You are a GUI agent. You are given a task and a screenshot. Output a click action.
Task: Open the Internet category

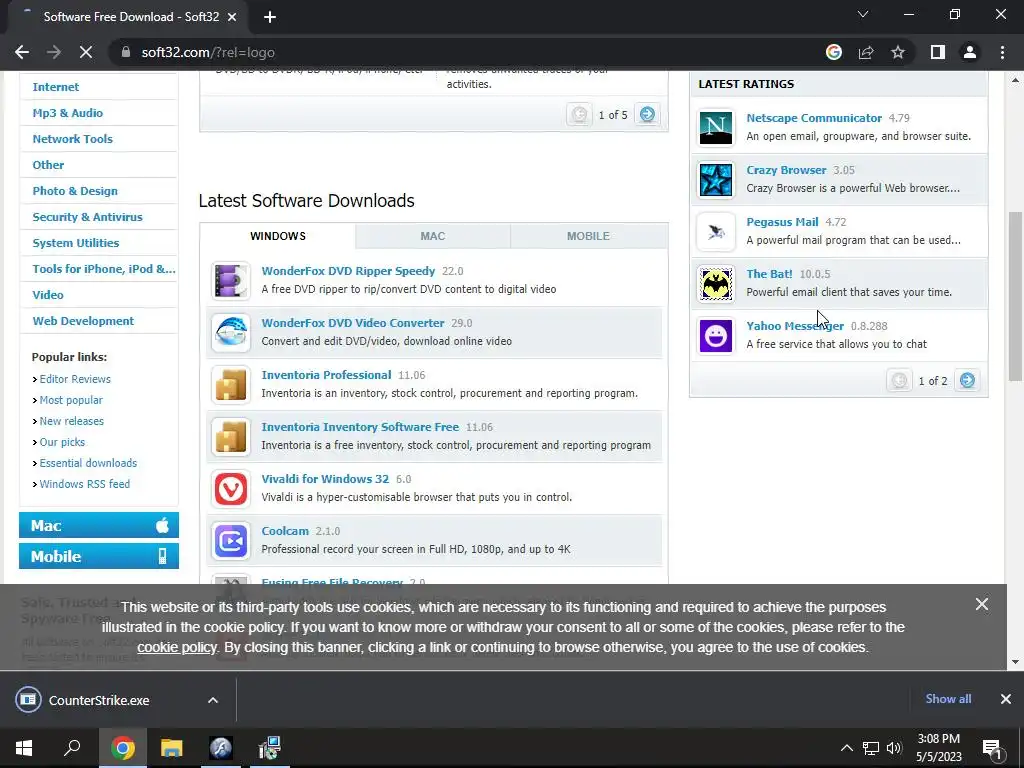tap(56, 87)
